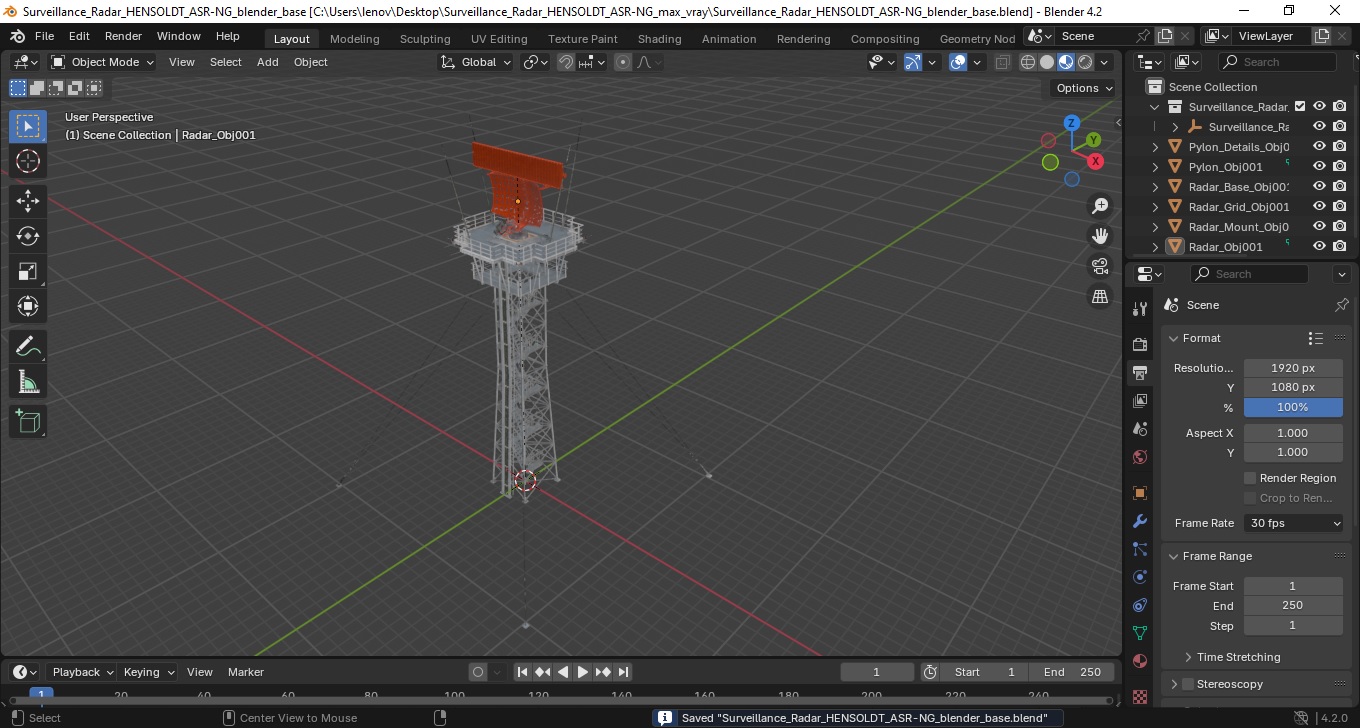1360x728 pixels.
Task: Open the Keying popover in timeline
Action: click(149, 672)
